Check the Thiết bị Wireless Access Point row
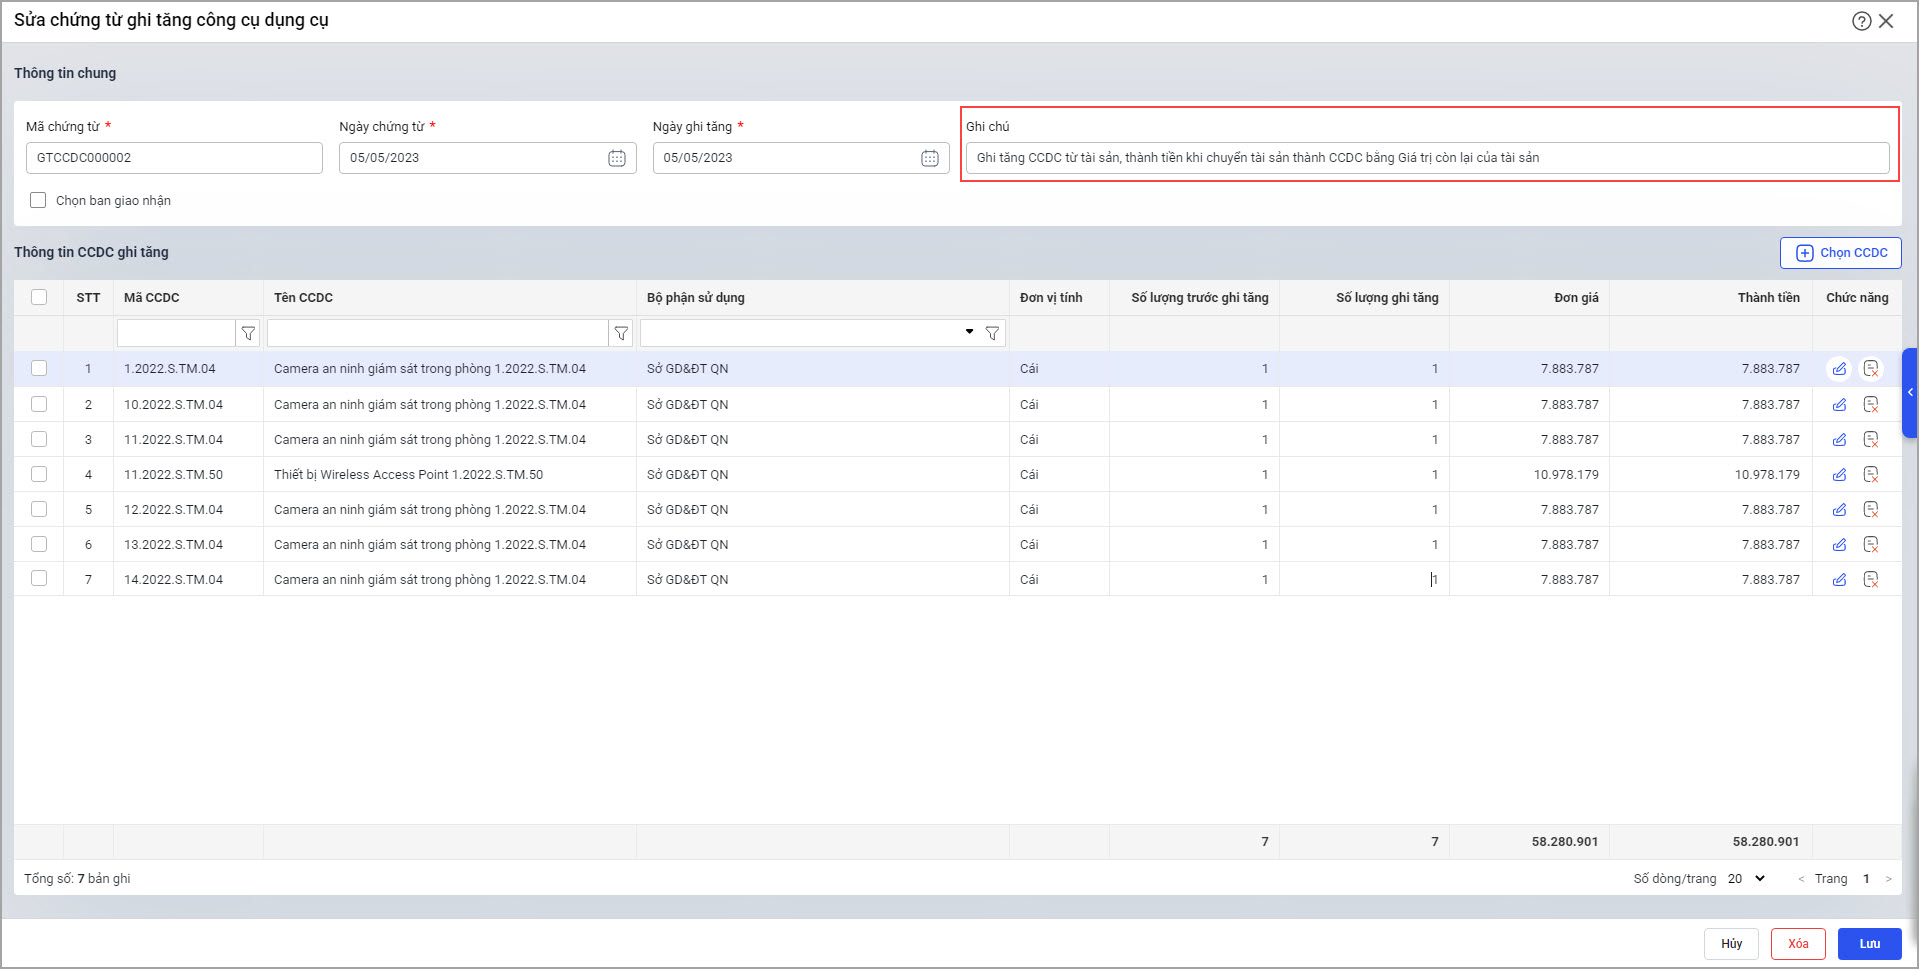Image resolution: width=1919 pixels, height=969 pixels. pyautogui.click(x=39, y=474)
